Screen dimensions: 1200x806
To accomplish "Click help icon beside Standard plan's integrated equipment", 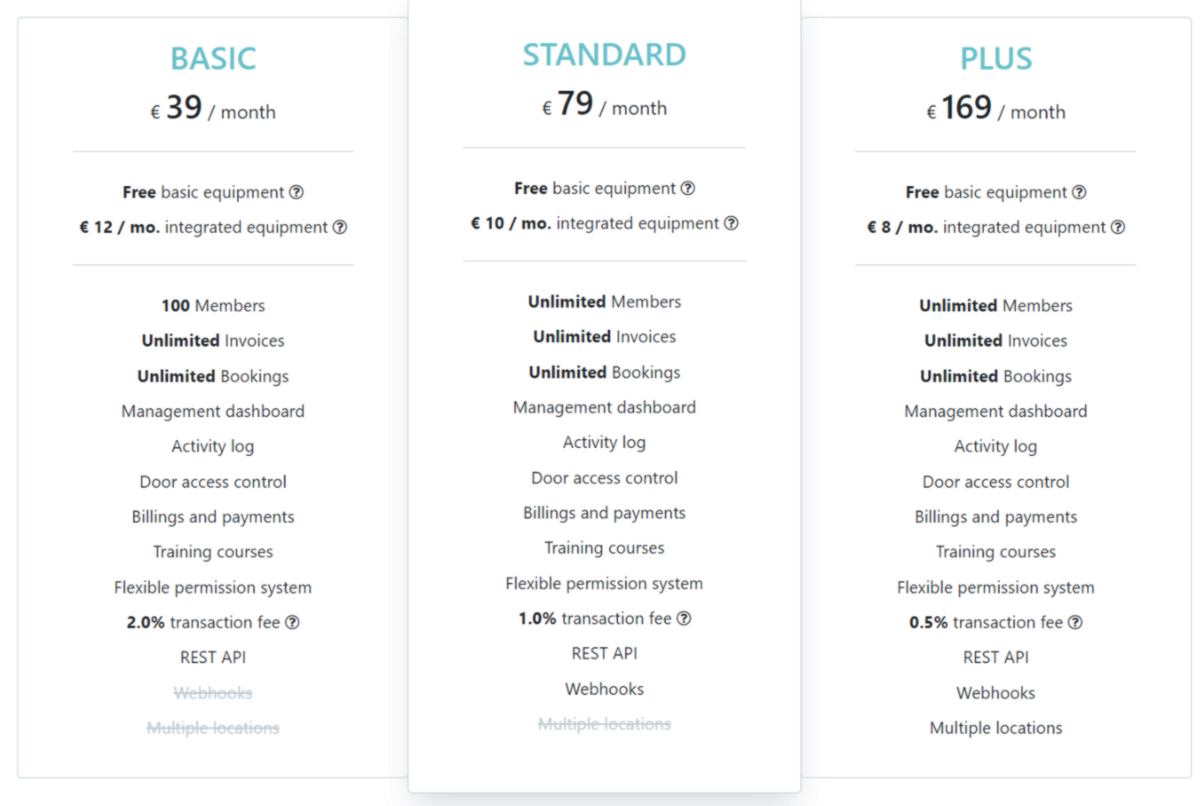I will (731, 223).
